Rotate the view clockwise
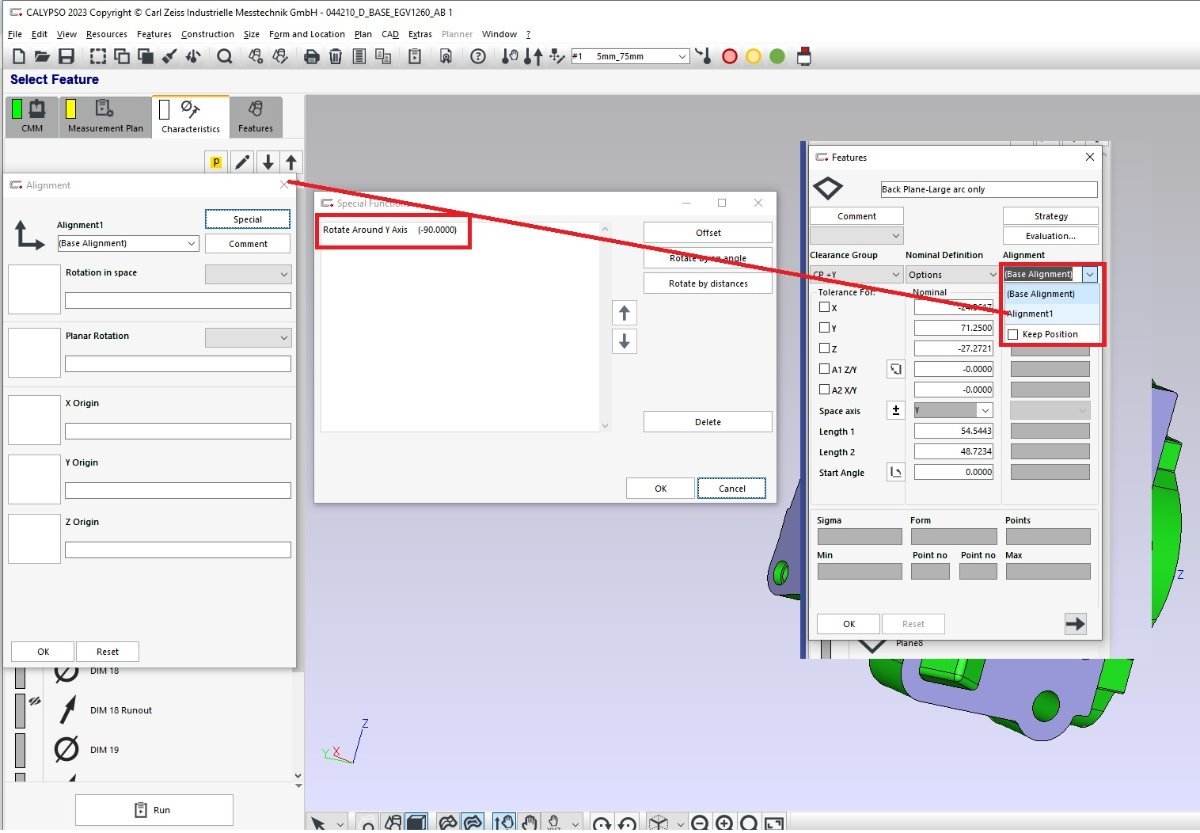This screenshot has width=1200, height=833. [x=602, y=824]
